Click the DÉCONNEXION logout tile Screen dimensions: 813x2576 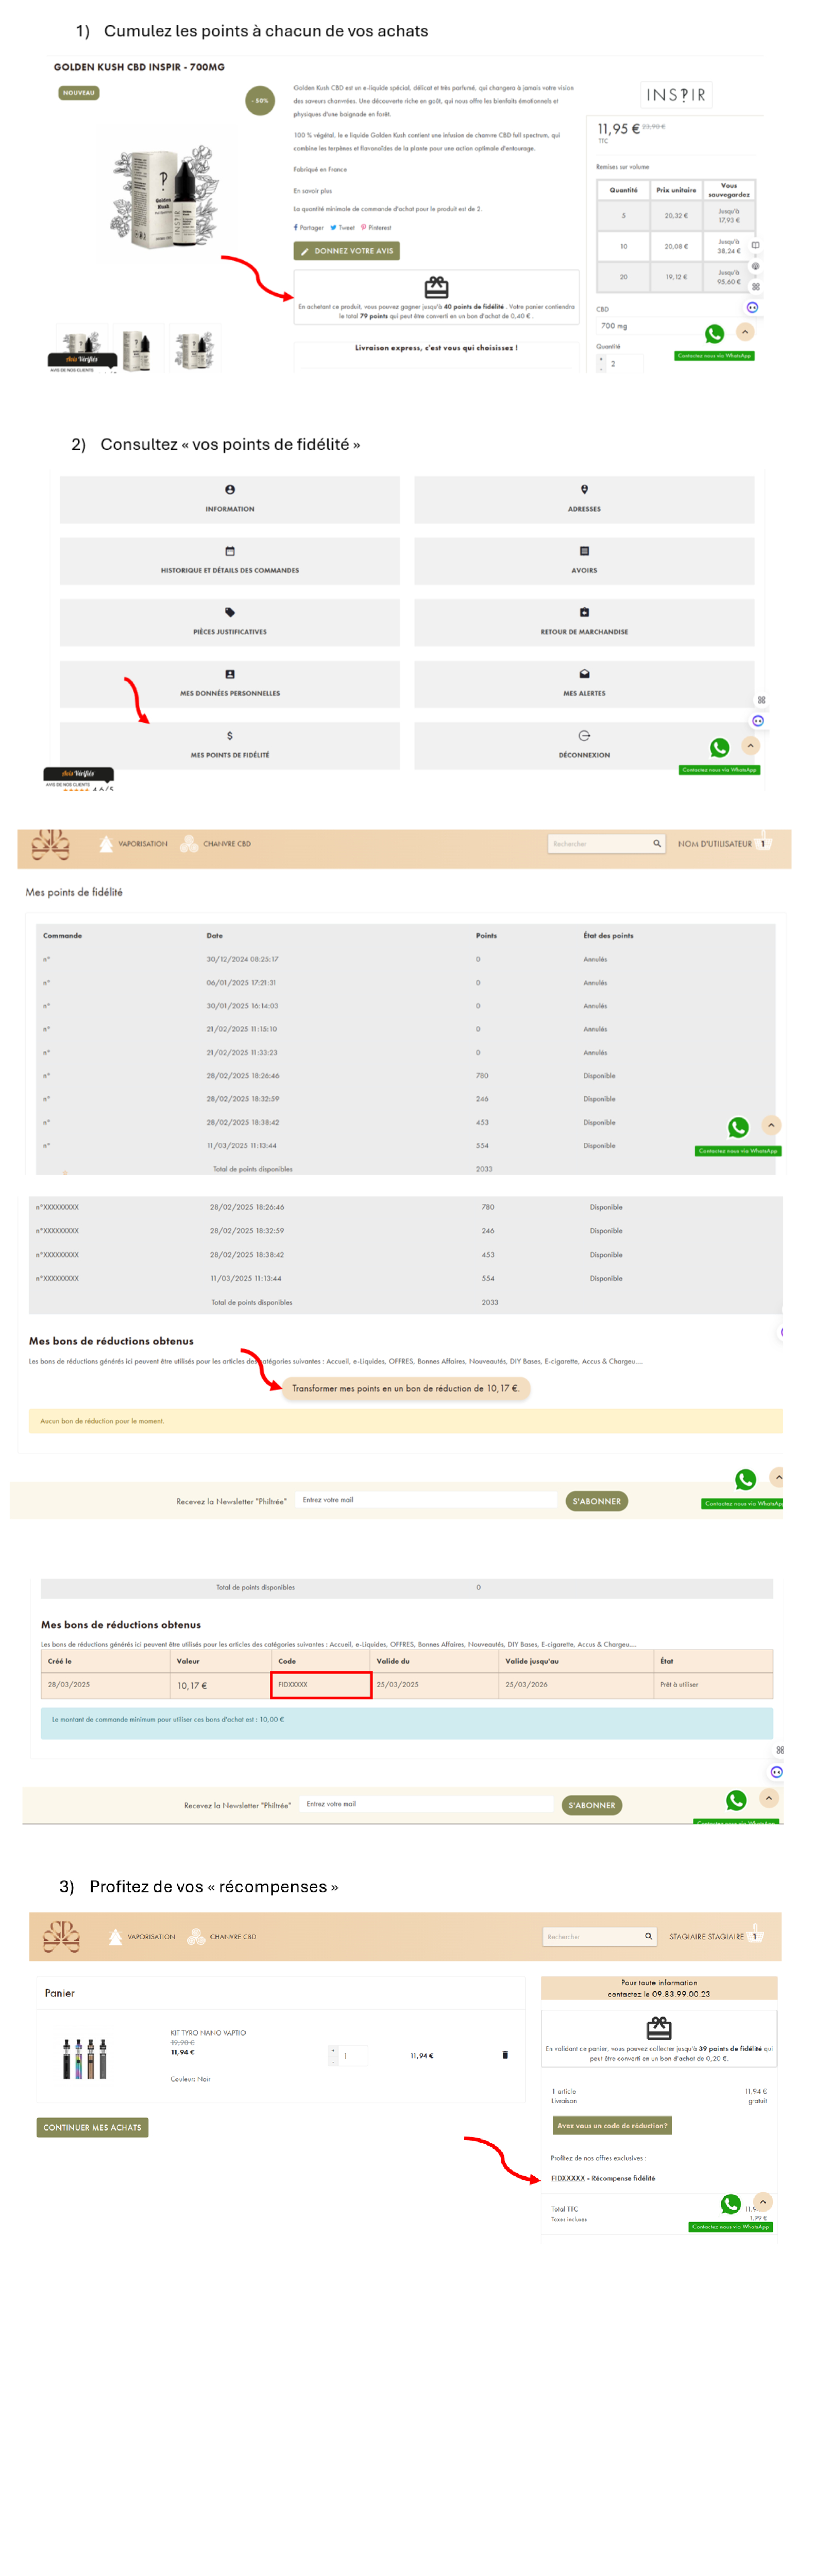click(584, 745)
